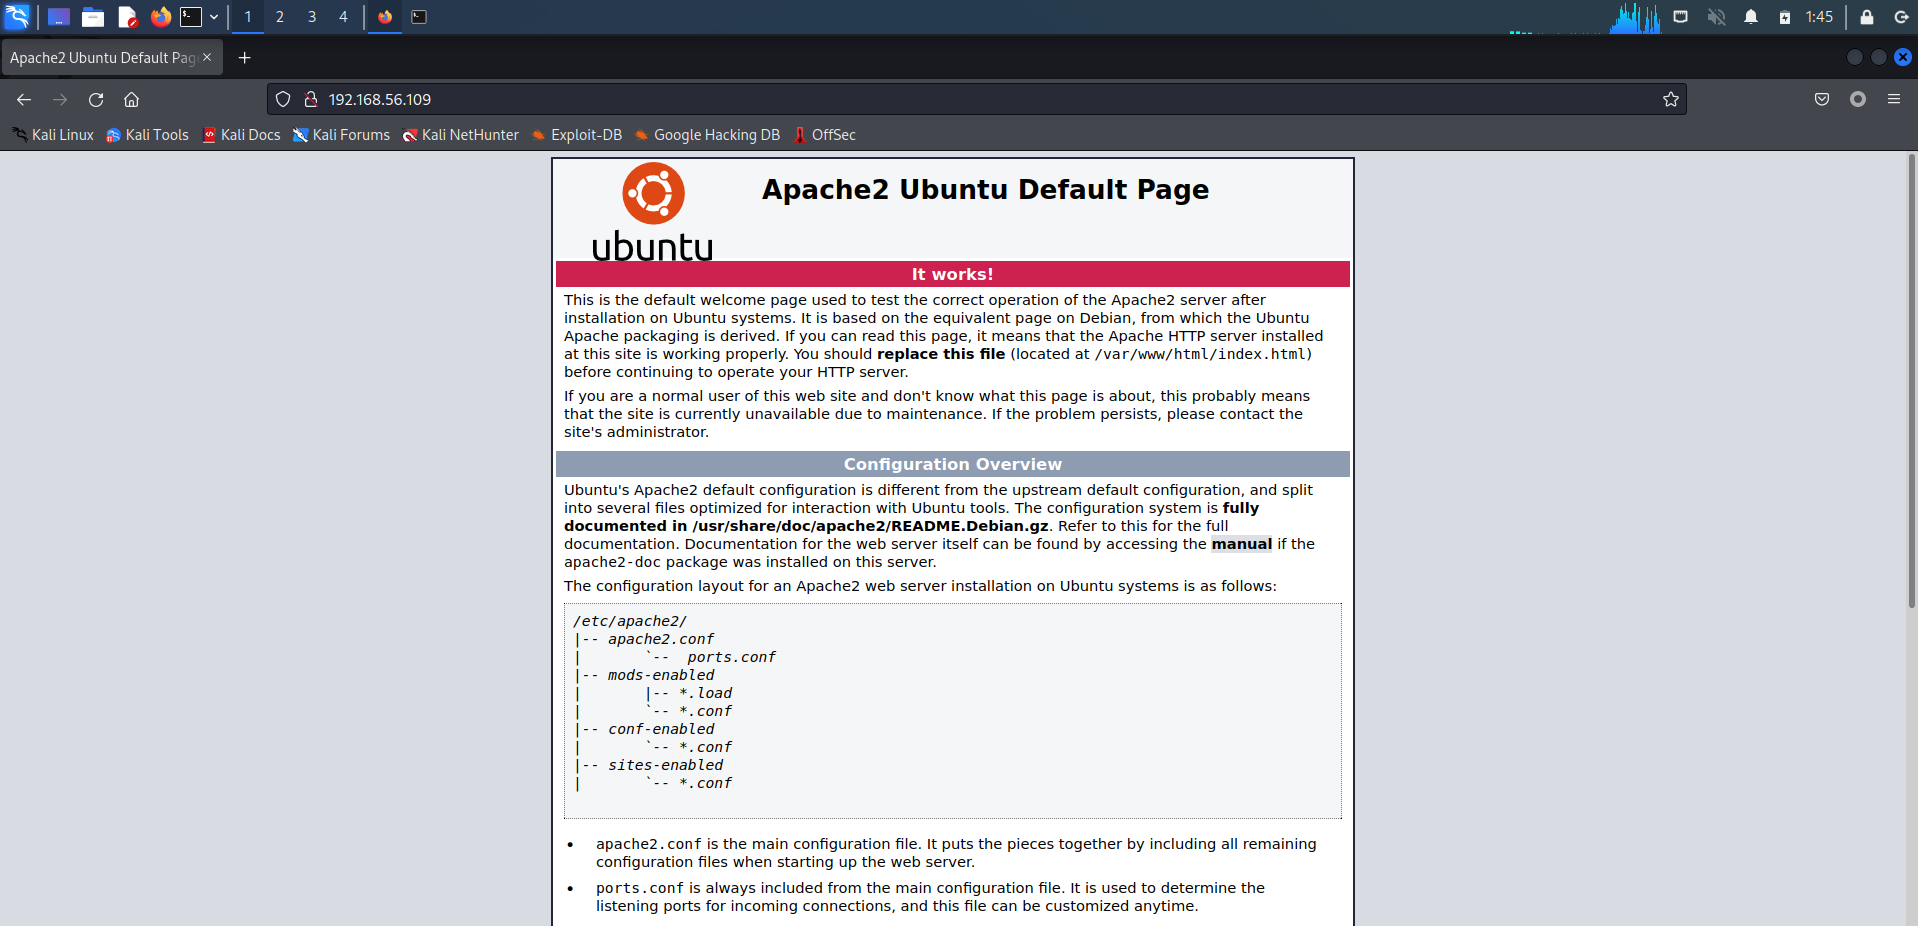1918x926 pixels.
Task: Open the Kali Tools bookmark
Action: pyautogui.click(x=147, y=135)
